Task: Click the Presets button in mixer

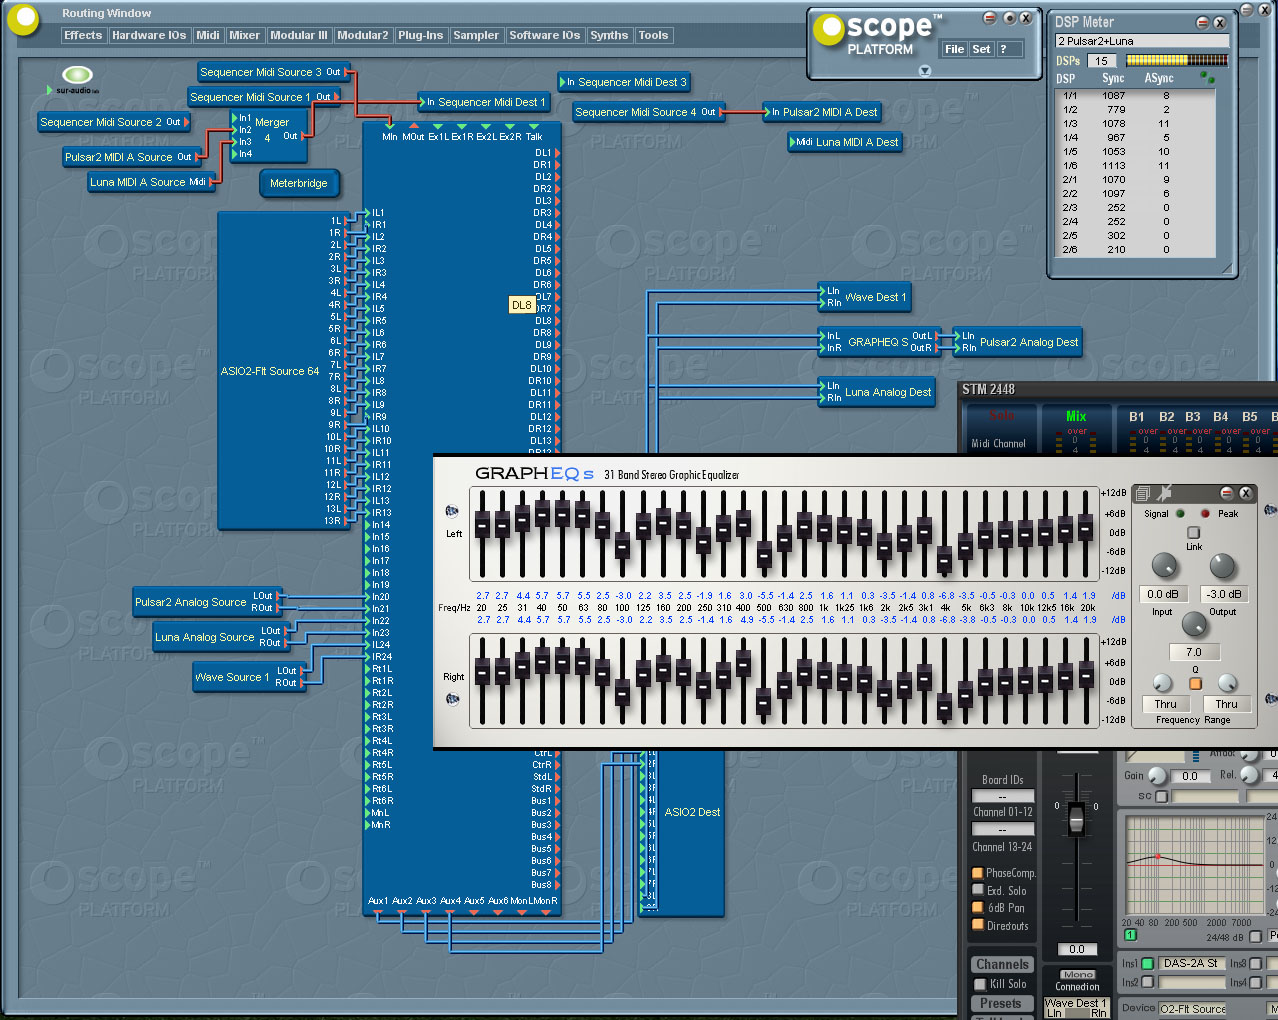Action: pos(1000,1003)
